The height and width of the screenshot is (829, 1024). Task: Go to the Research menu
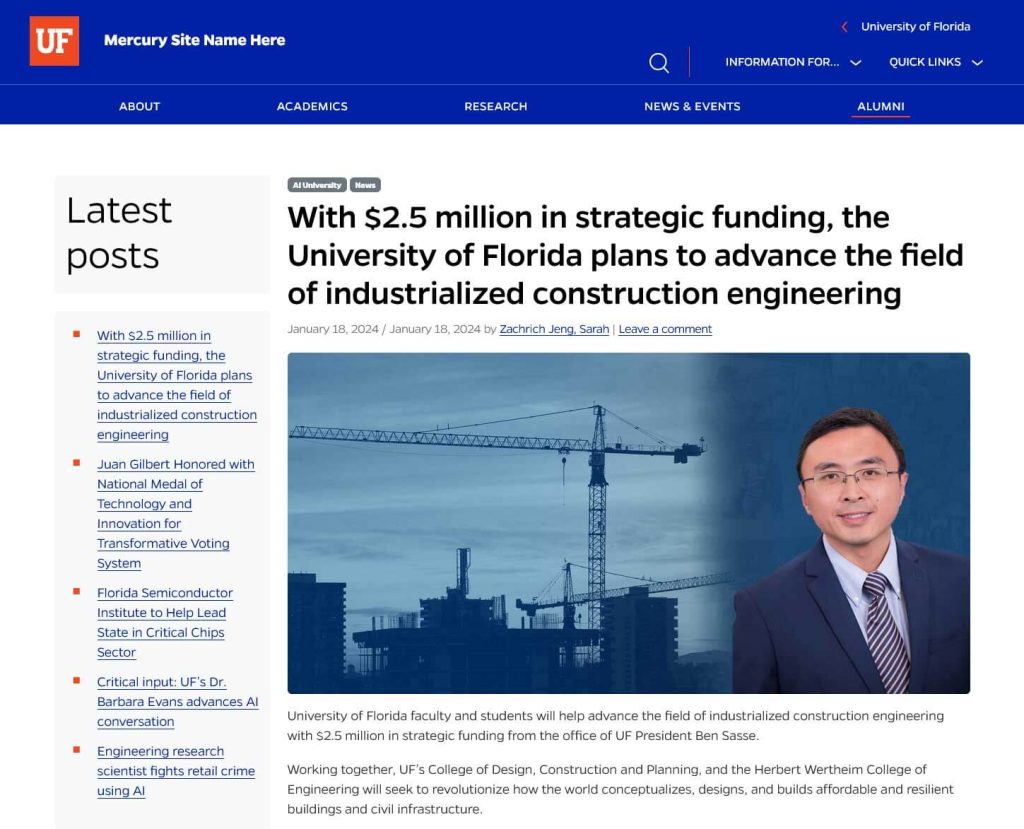[495, 106]
